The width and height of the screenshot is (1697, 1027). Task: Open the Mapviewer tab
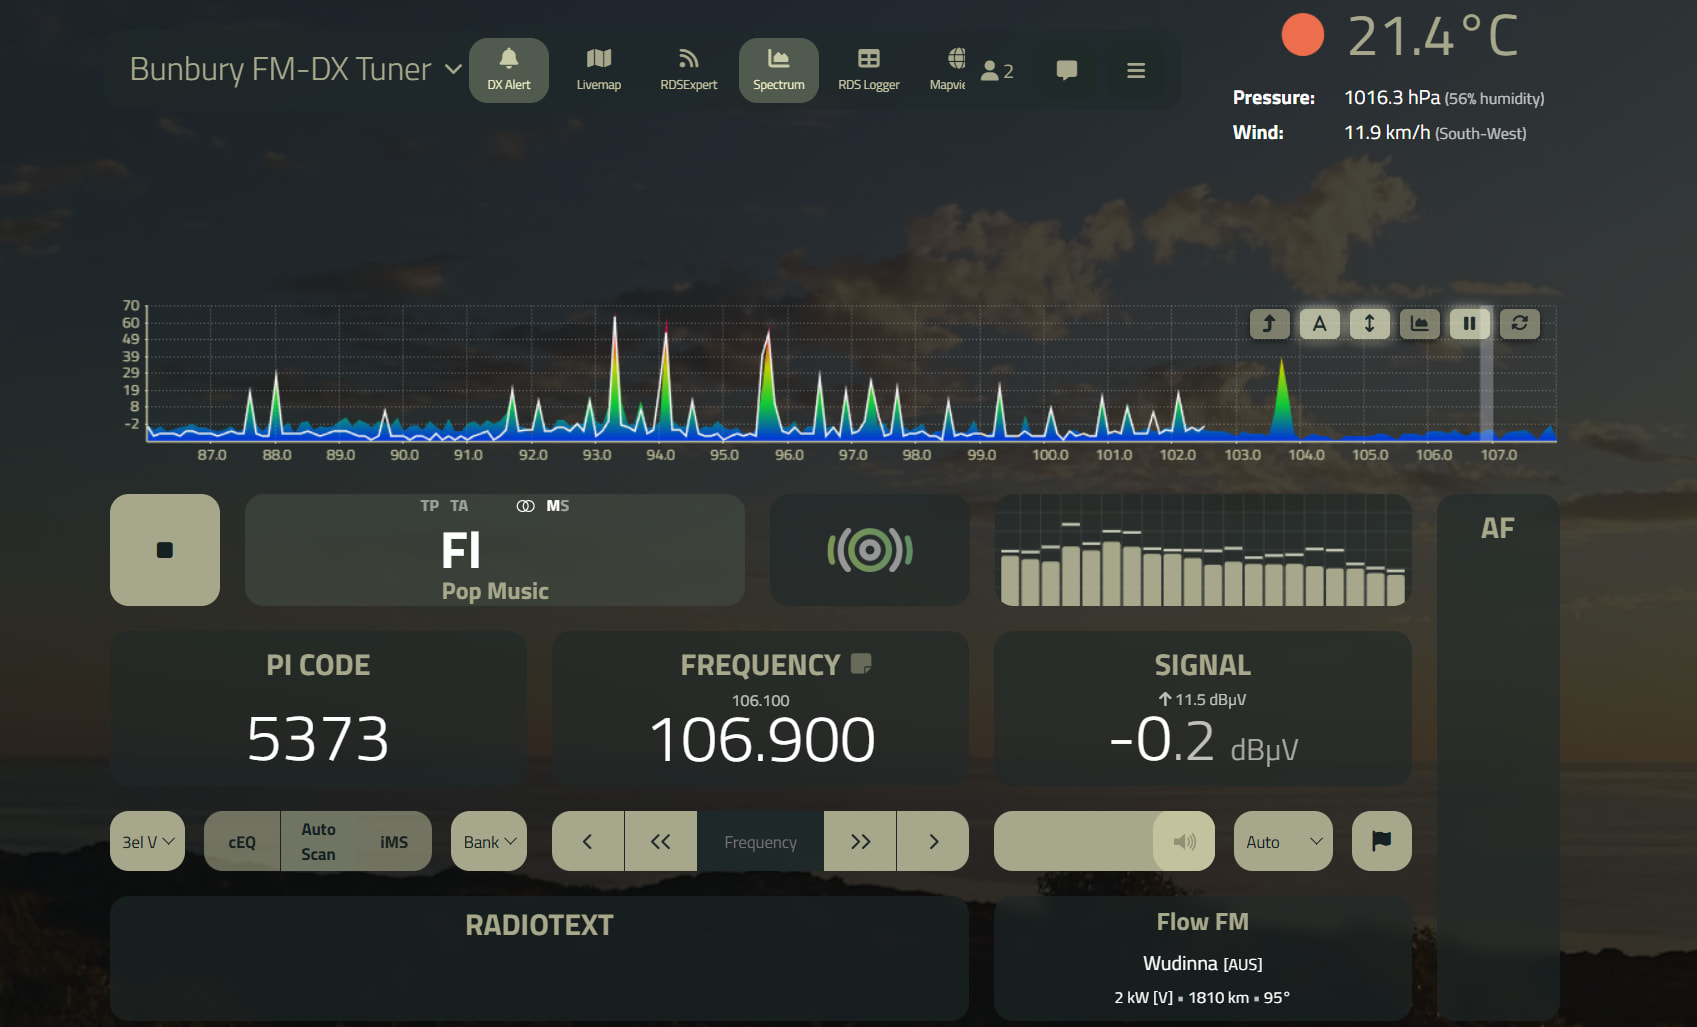[x=948, y=70]
